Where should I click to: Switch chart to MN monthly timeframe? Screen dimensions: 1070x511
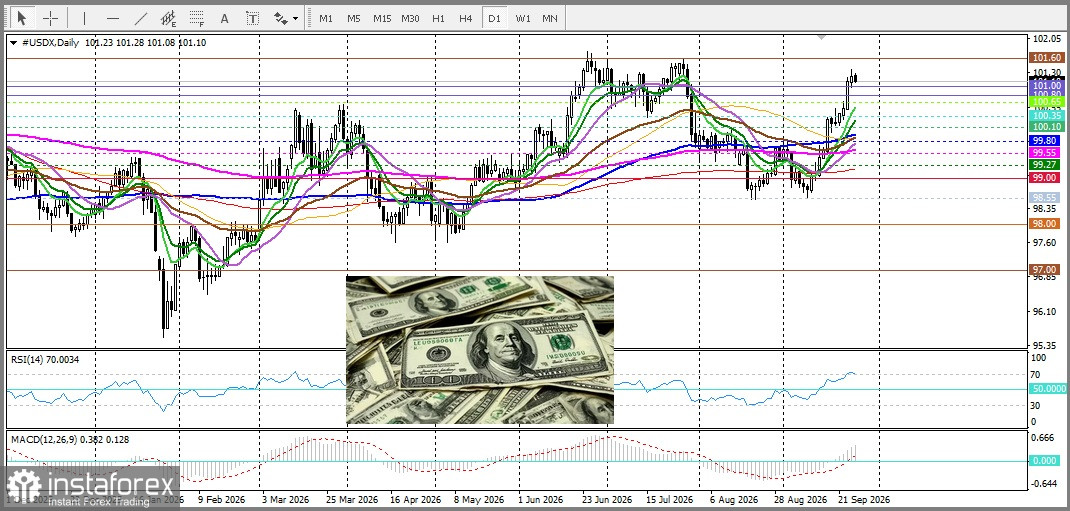tap(550, 18)
